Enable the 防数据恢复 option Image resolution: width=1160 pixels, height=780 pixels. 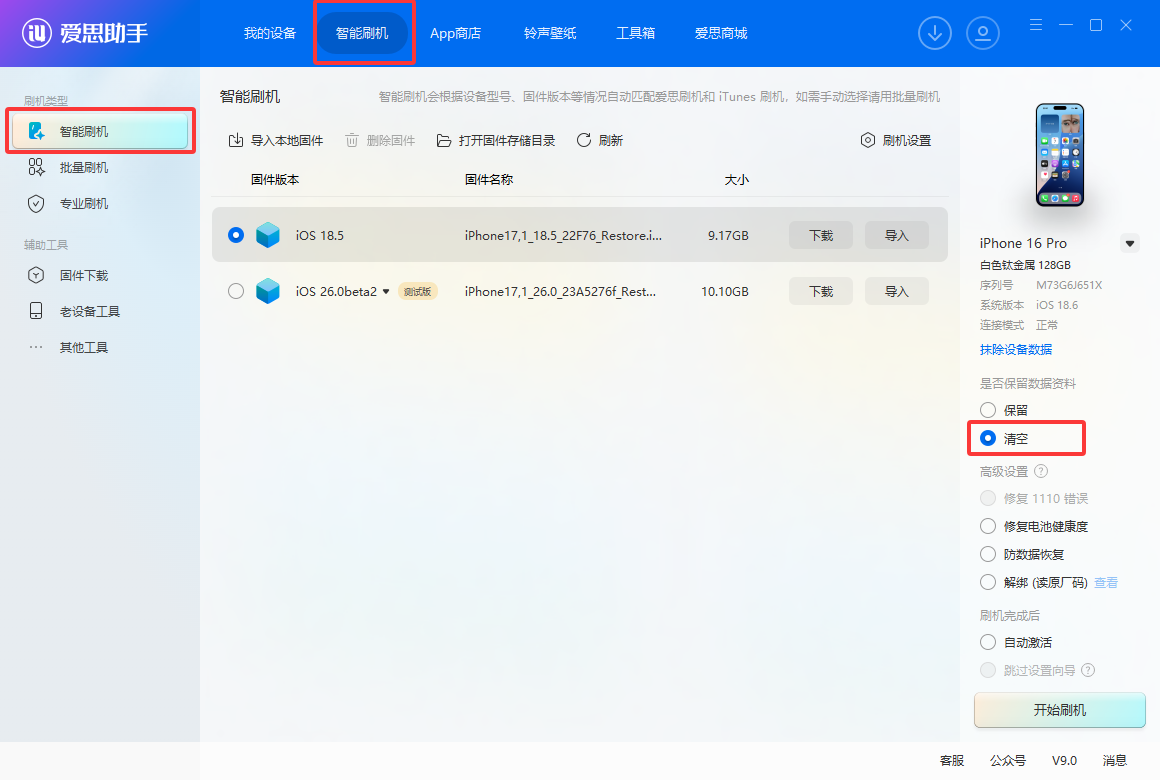(x=988, y=554)
